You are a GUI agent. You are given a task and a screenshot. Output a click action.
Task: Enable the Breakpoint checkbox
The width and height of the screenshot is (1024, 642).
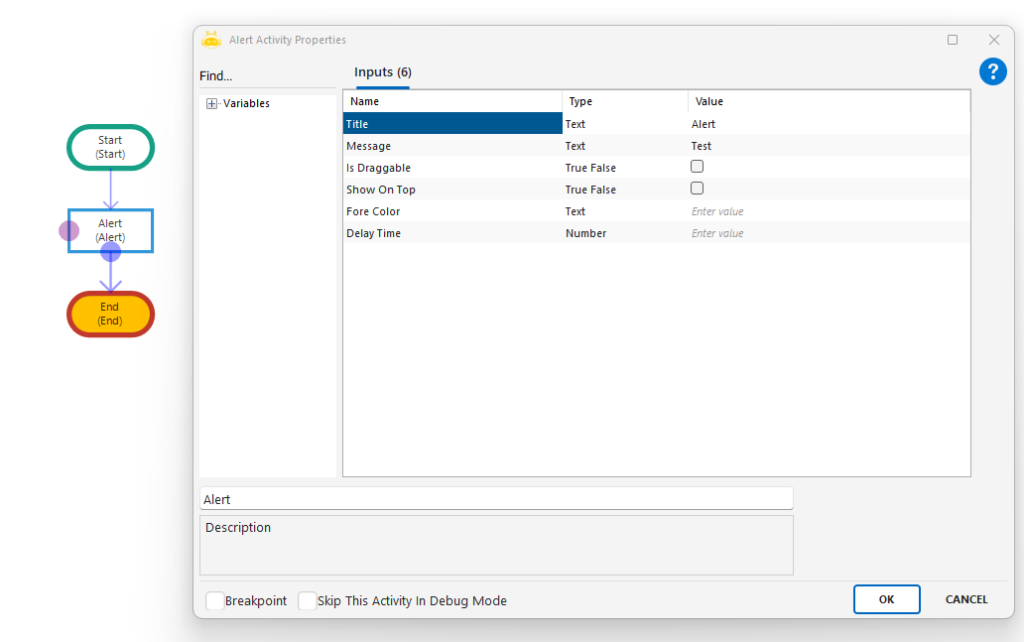[x=214, y=601]
